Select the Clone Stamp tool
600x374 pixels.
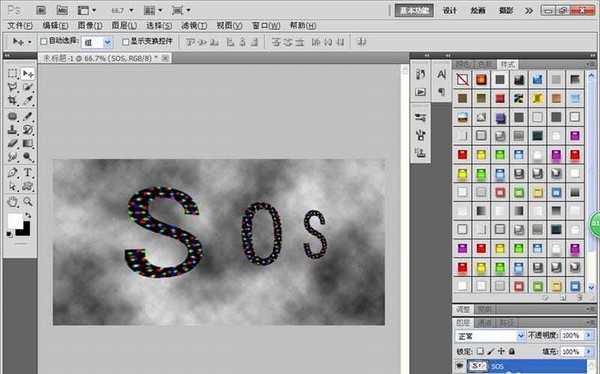pos(13,130)
